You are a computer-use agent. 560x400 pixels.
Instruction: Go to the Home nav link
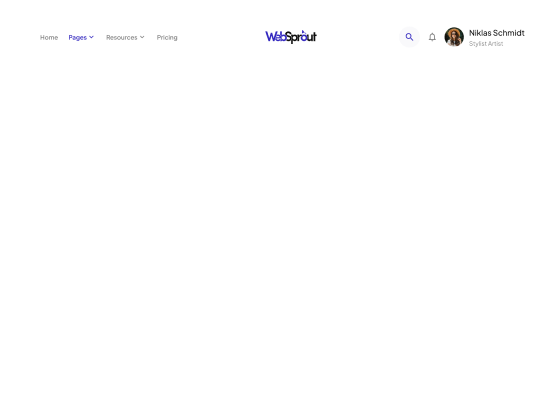(49, 38)
